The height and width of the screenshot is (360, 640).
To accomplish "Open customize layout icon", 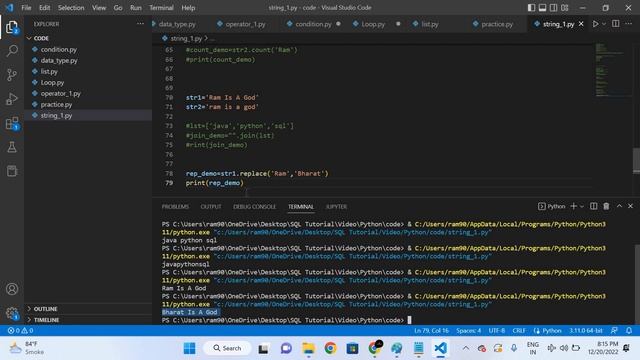I will tap(565, 8).
